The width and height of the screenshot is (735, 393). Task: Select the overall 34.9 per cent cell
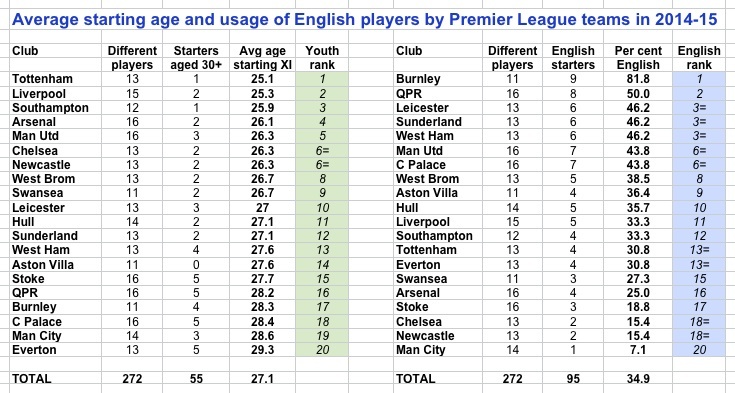pyautogui.click(x=638, y=378)
